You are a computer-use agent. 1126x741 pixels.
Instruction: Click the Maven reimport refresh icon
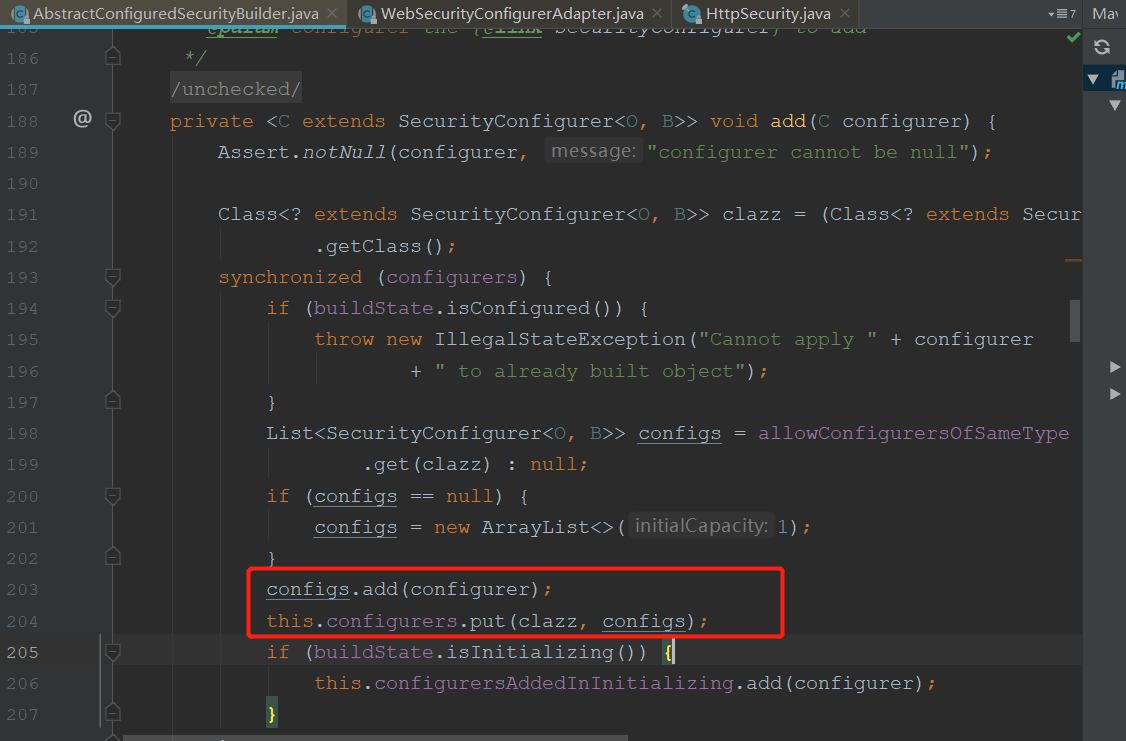[x=1101, y=46]
